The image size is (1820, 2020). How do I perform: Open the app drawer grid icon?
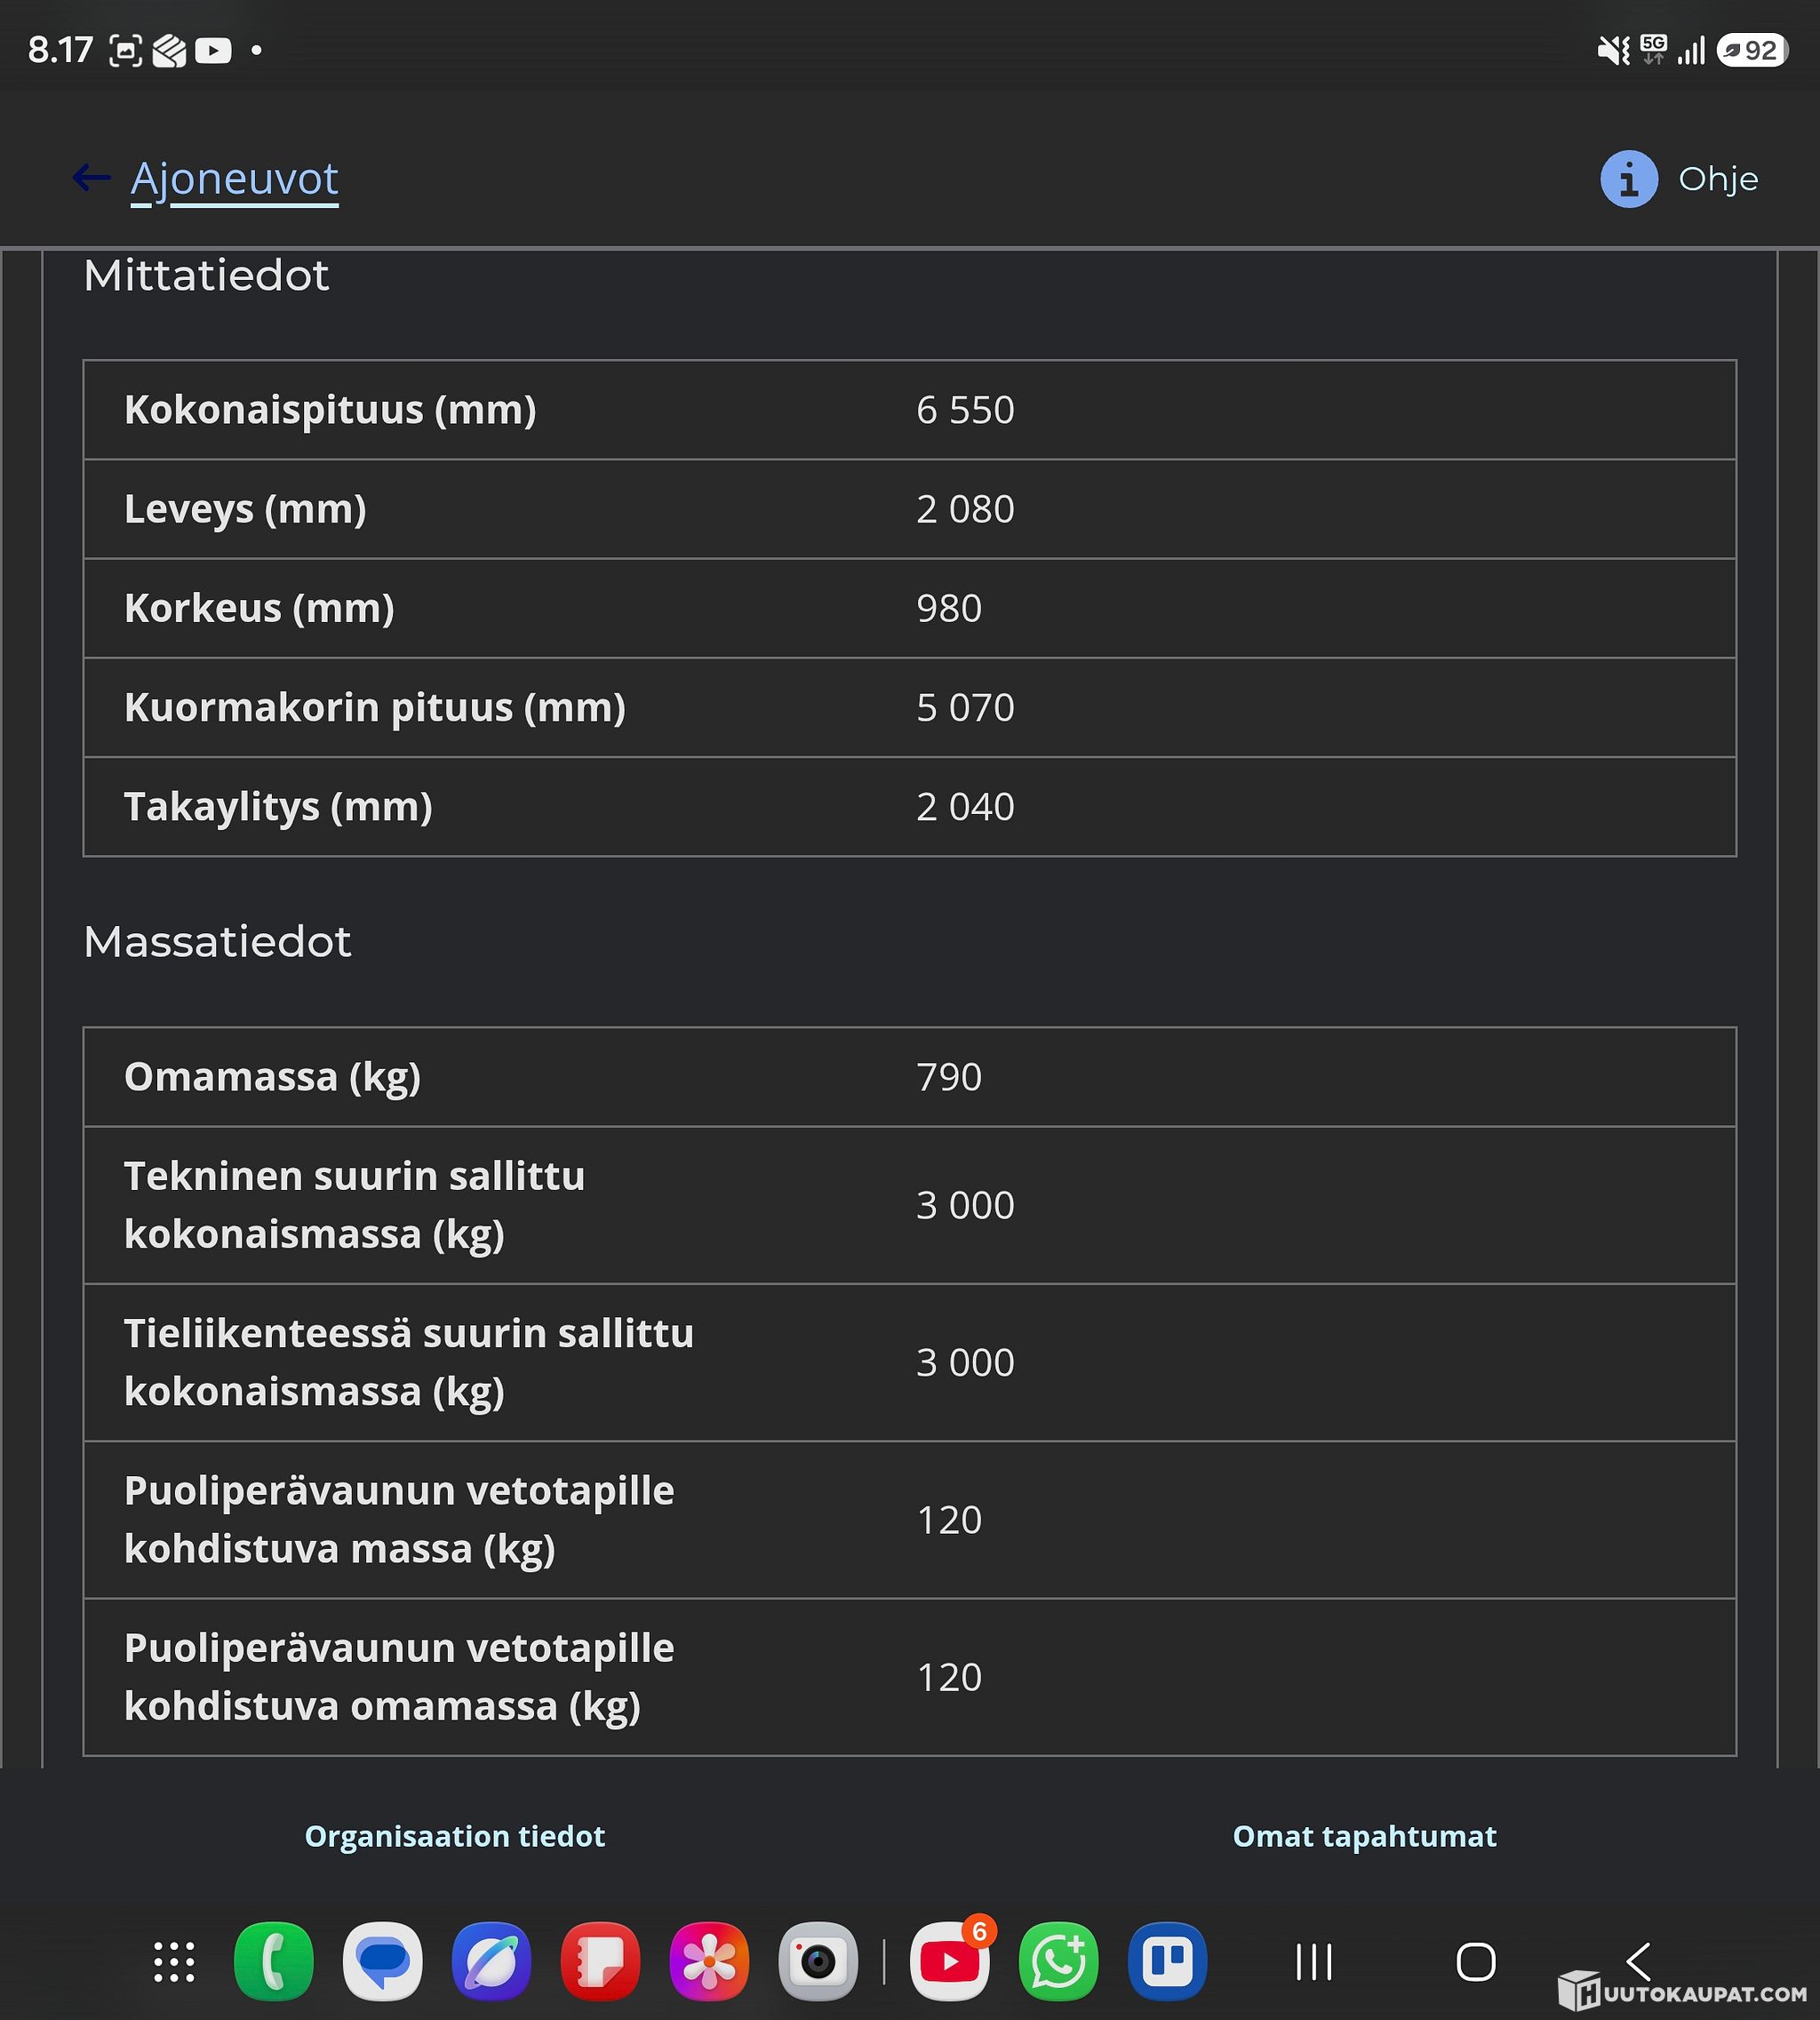[174, 1962]
